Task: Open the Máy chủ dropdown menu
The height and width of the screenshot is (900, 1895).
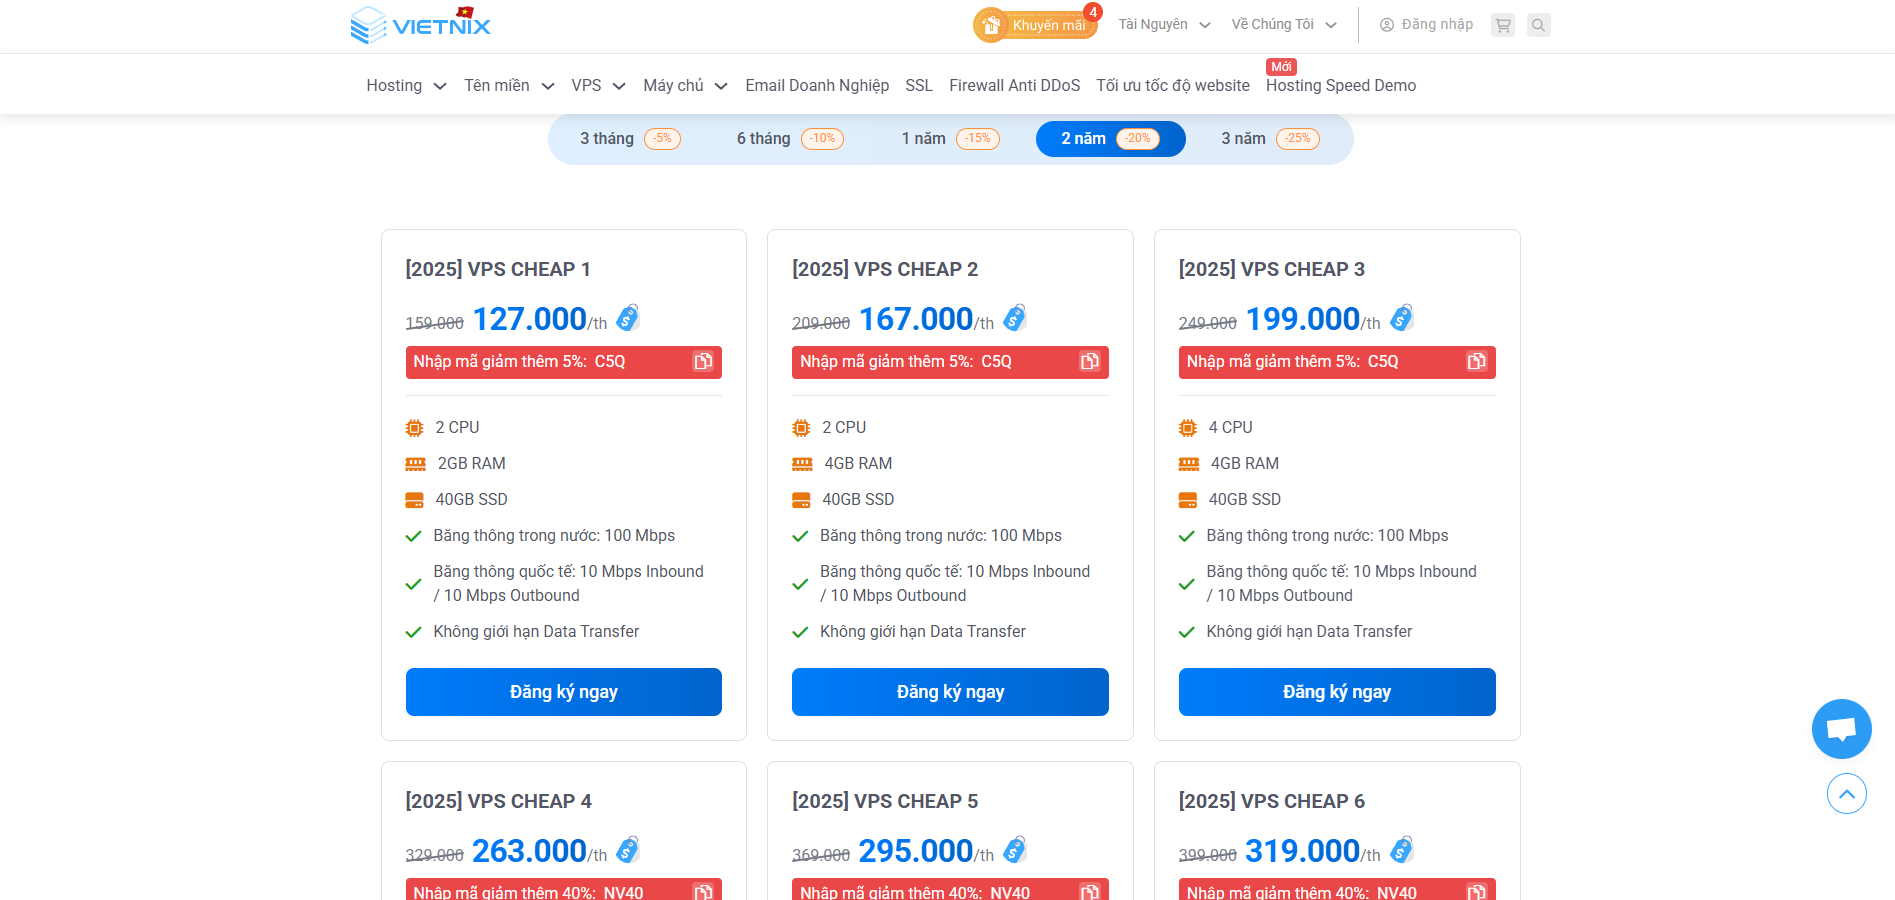Action: pyautogui.click(x=685, y=86)
